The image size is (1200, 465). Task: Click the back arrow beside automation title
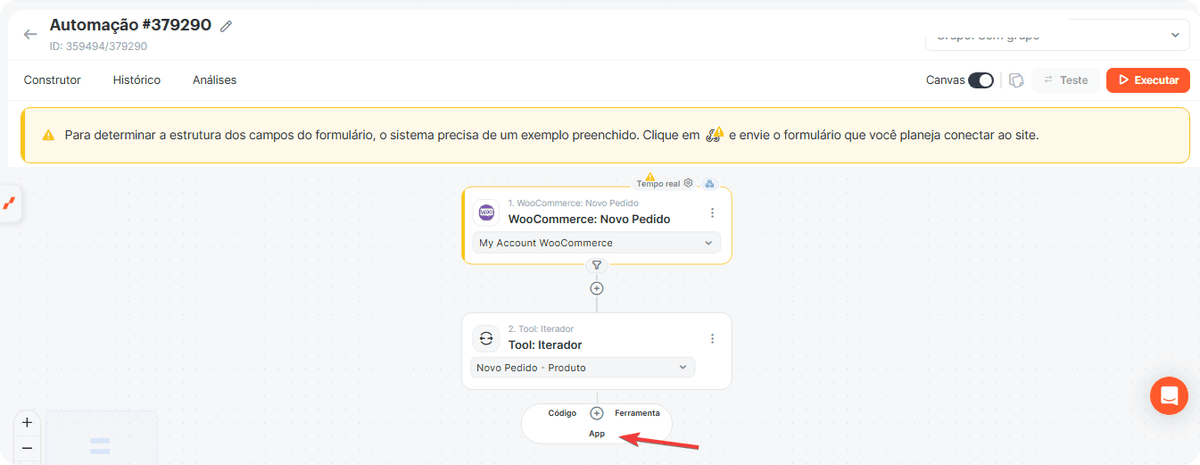click(x=30, y=33)
